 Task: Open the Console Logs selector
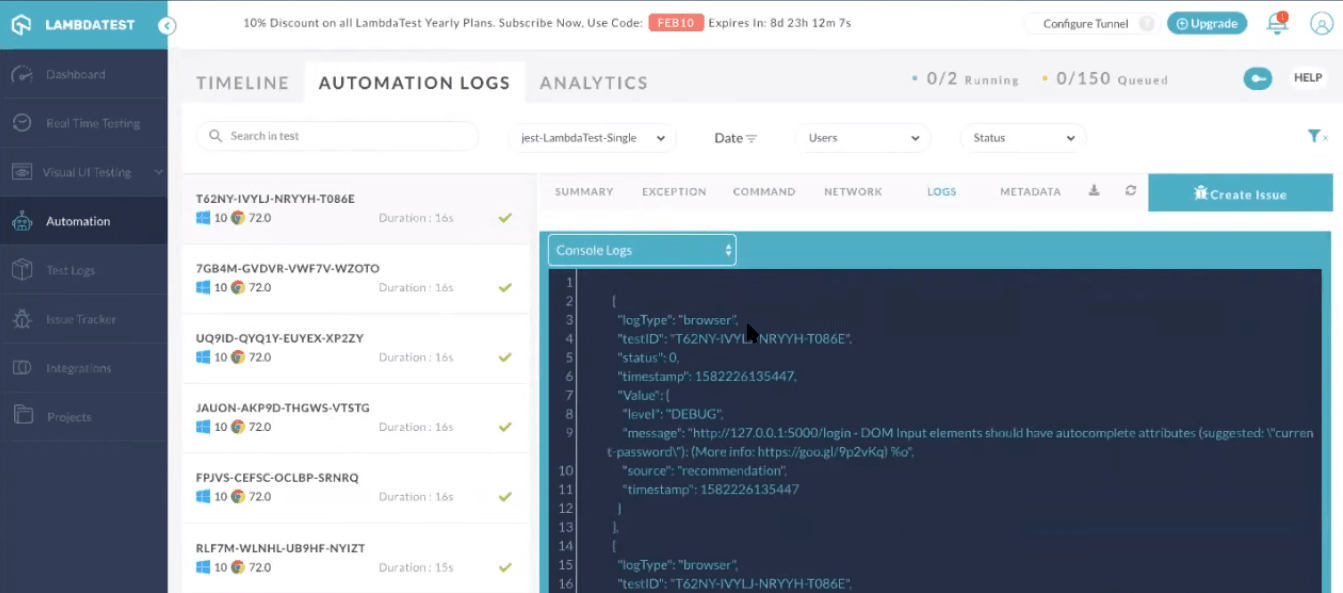point(641,250)
